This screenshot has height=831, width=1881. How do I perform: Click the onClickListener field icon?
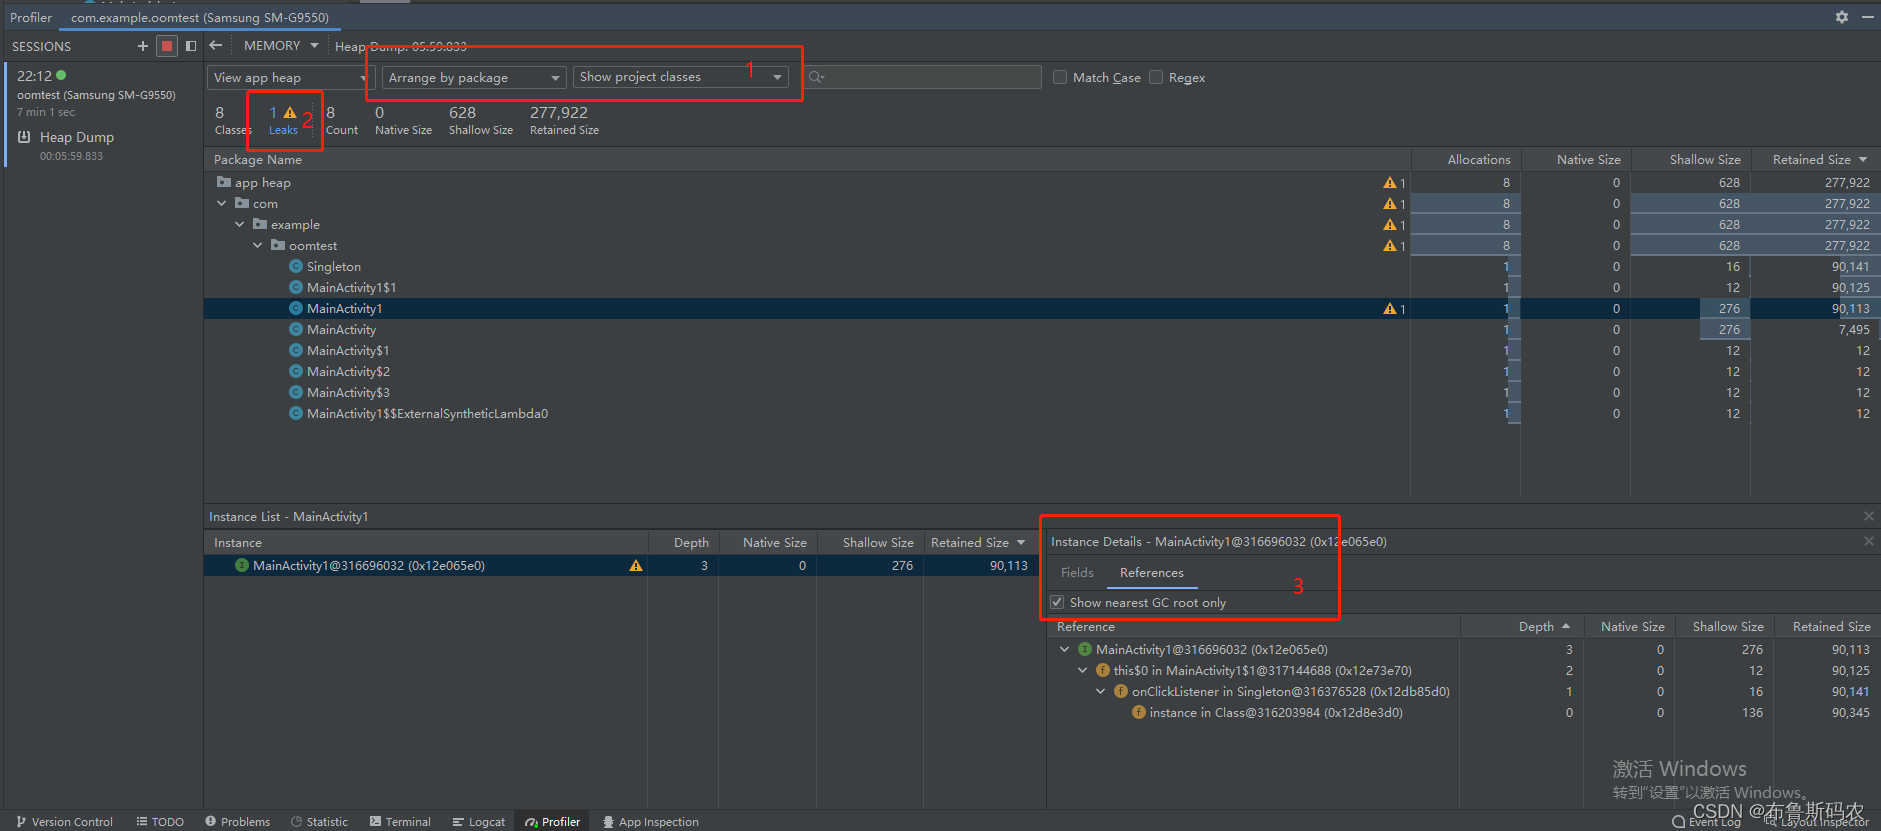pyautogui.click(x=1121, y=692)
